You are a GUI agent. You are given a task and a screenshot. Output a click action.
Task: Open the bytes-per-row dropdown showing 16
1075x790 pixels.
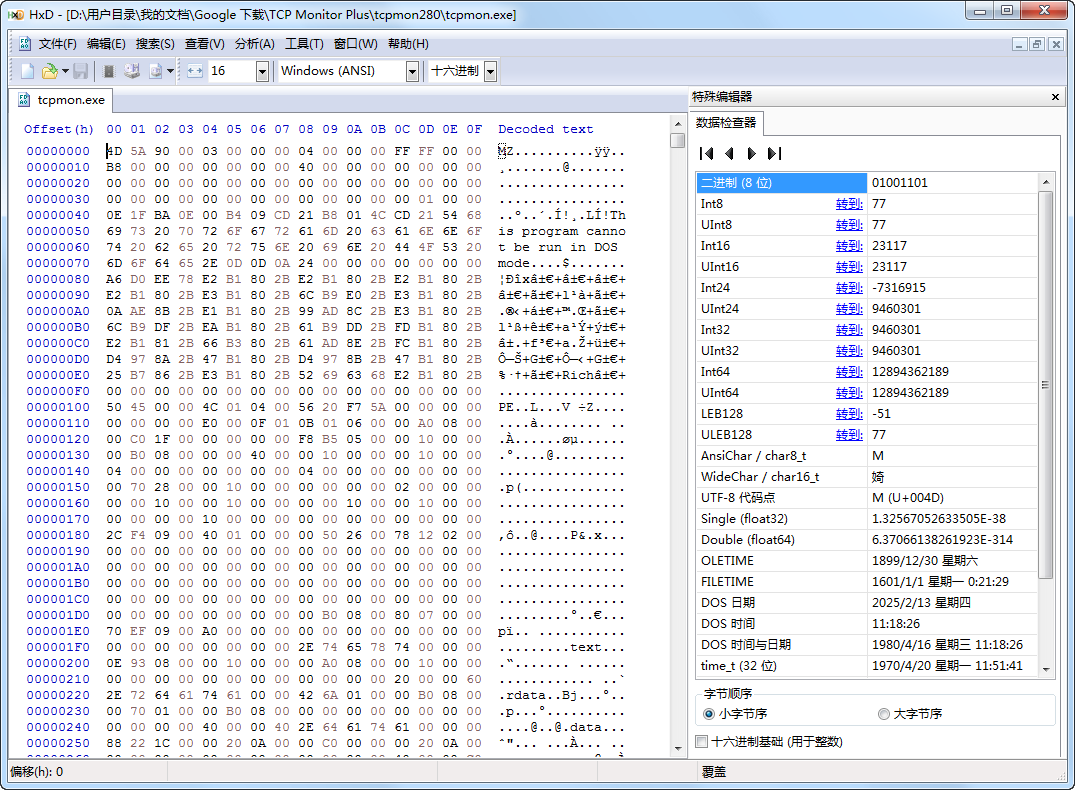pos(262,71)
